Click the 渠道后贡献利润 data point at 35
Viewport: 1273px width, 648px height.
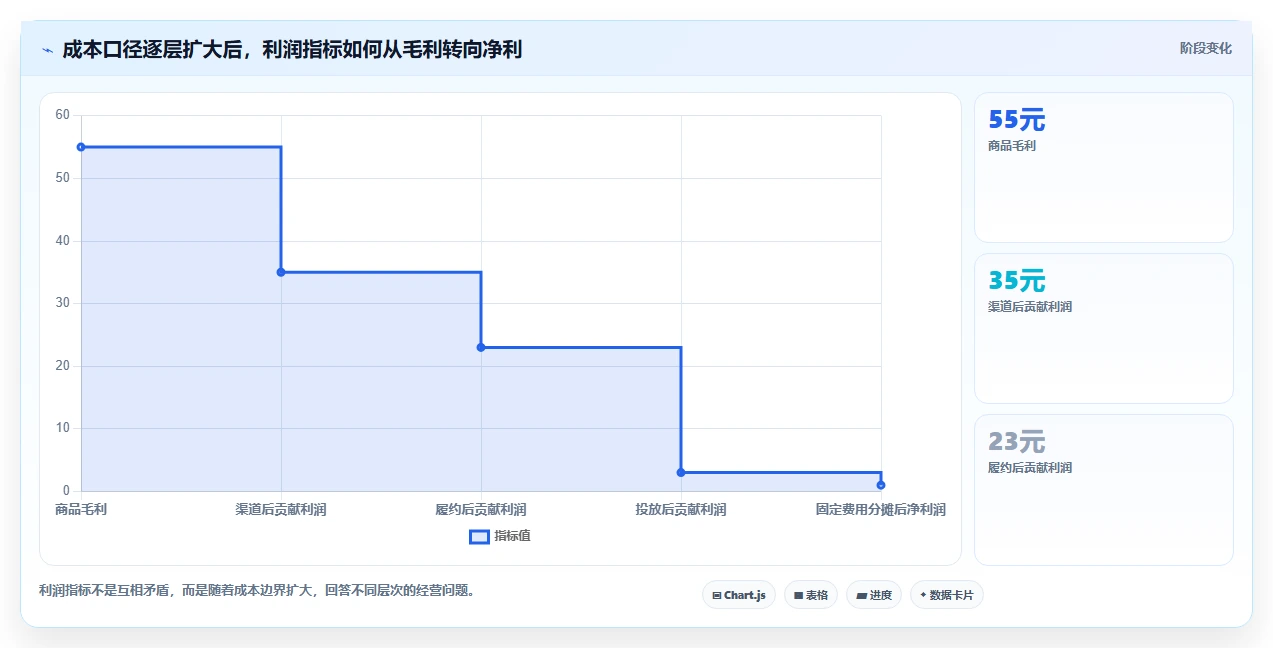[281, 272]
